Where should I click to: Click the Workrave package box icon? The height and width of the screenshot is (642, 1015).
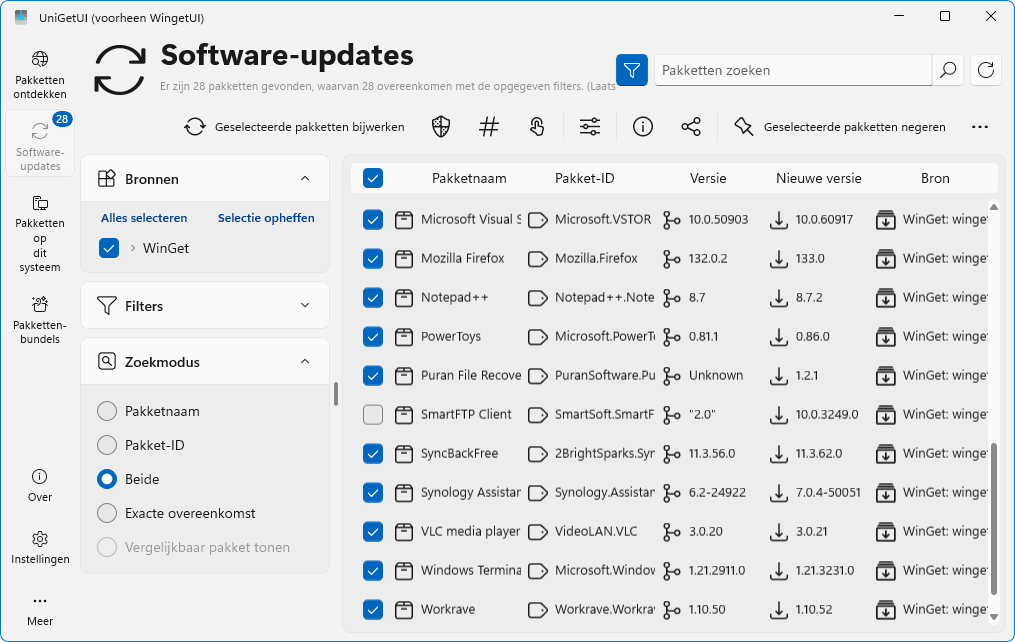404,610
